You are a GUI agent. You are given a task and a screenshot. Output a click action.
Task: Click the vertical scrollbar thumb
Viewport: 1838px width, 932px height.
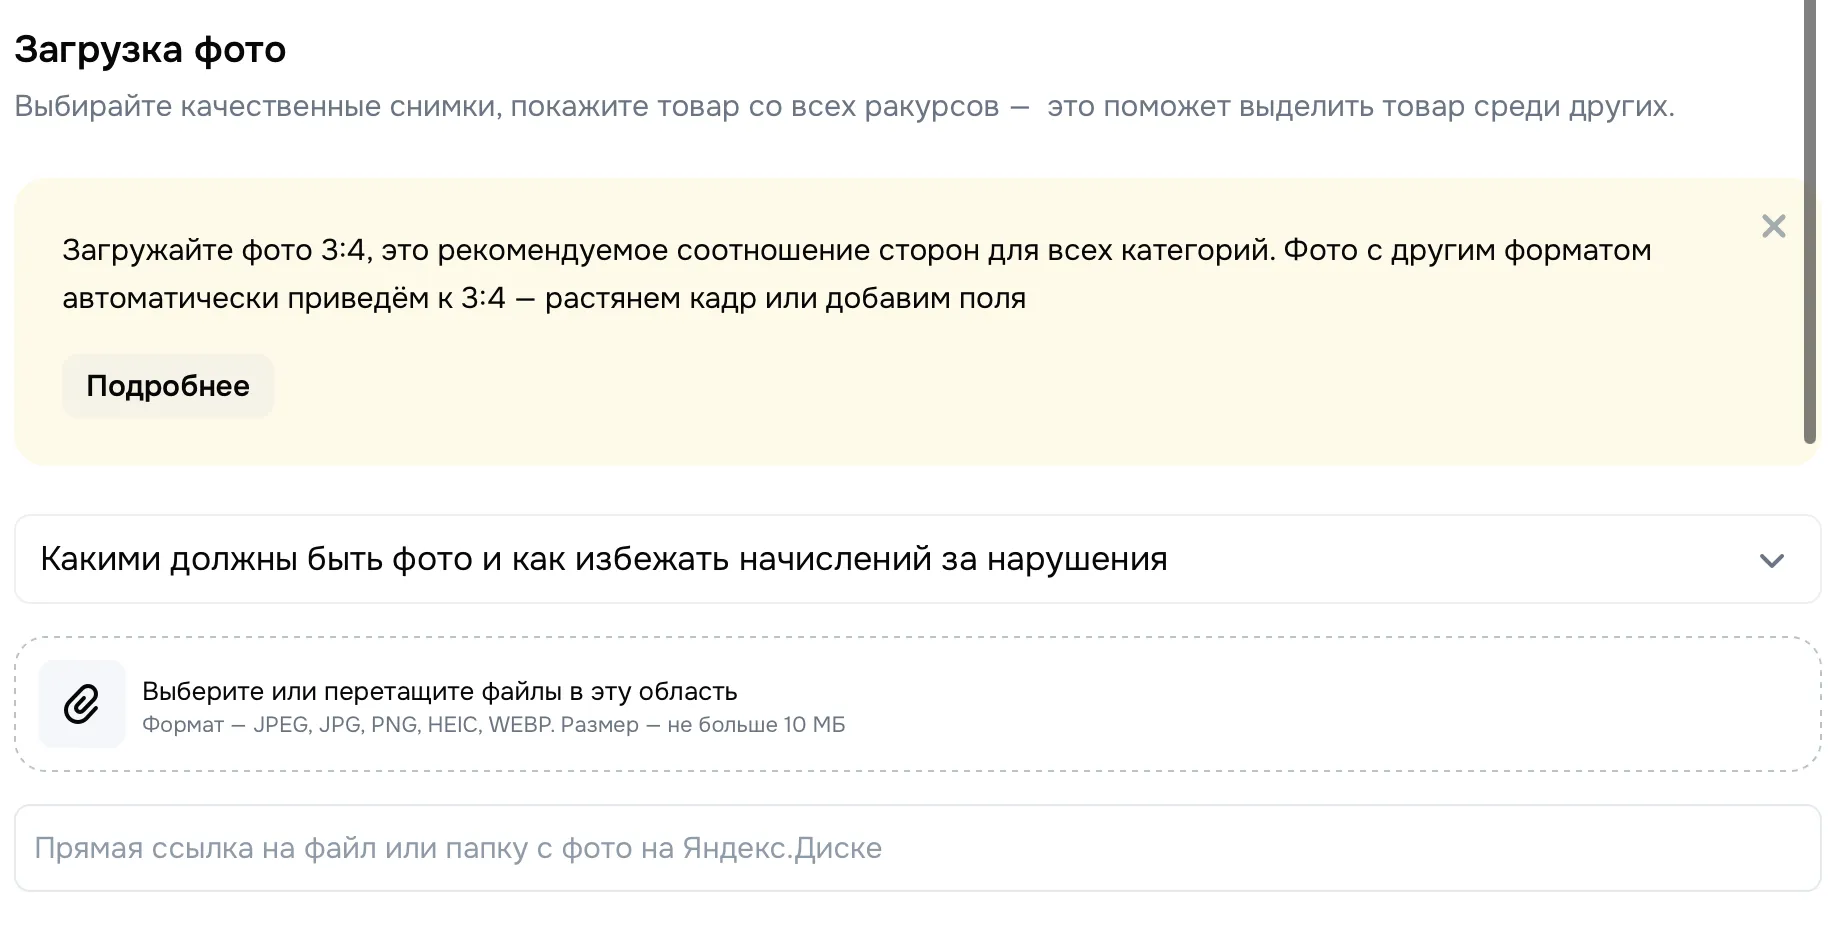point(1809,220)
